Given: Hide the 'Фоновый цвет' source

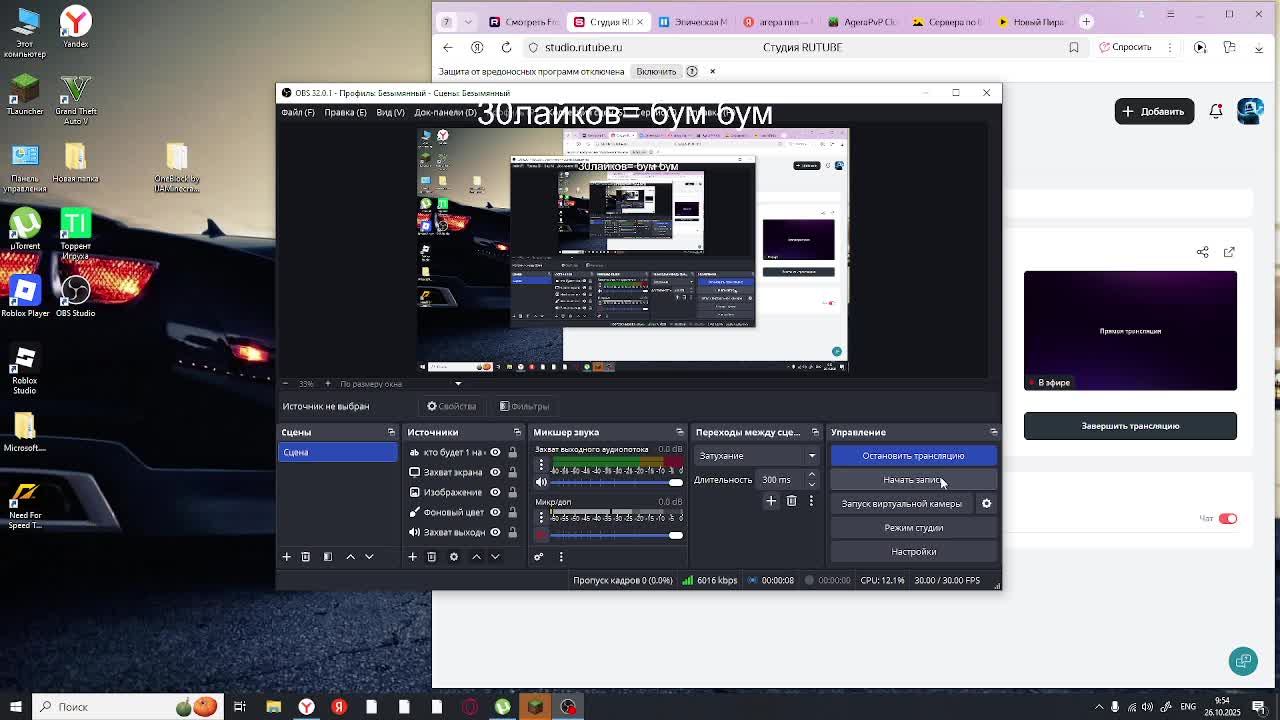Looking at the screenshot, I should click(x=495, y=512).
